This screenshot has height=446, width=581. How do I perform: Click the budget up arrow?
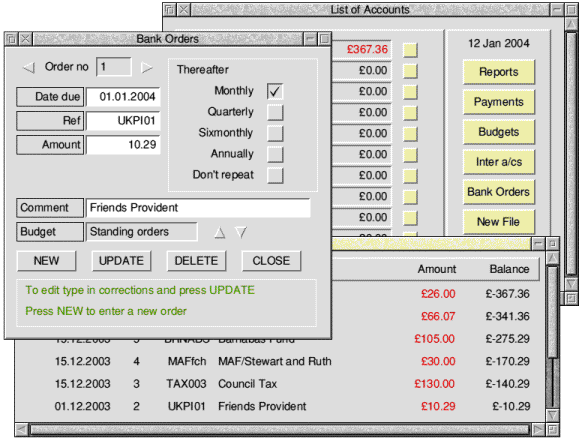tap(220, 232)
